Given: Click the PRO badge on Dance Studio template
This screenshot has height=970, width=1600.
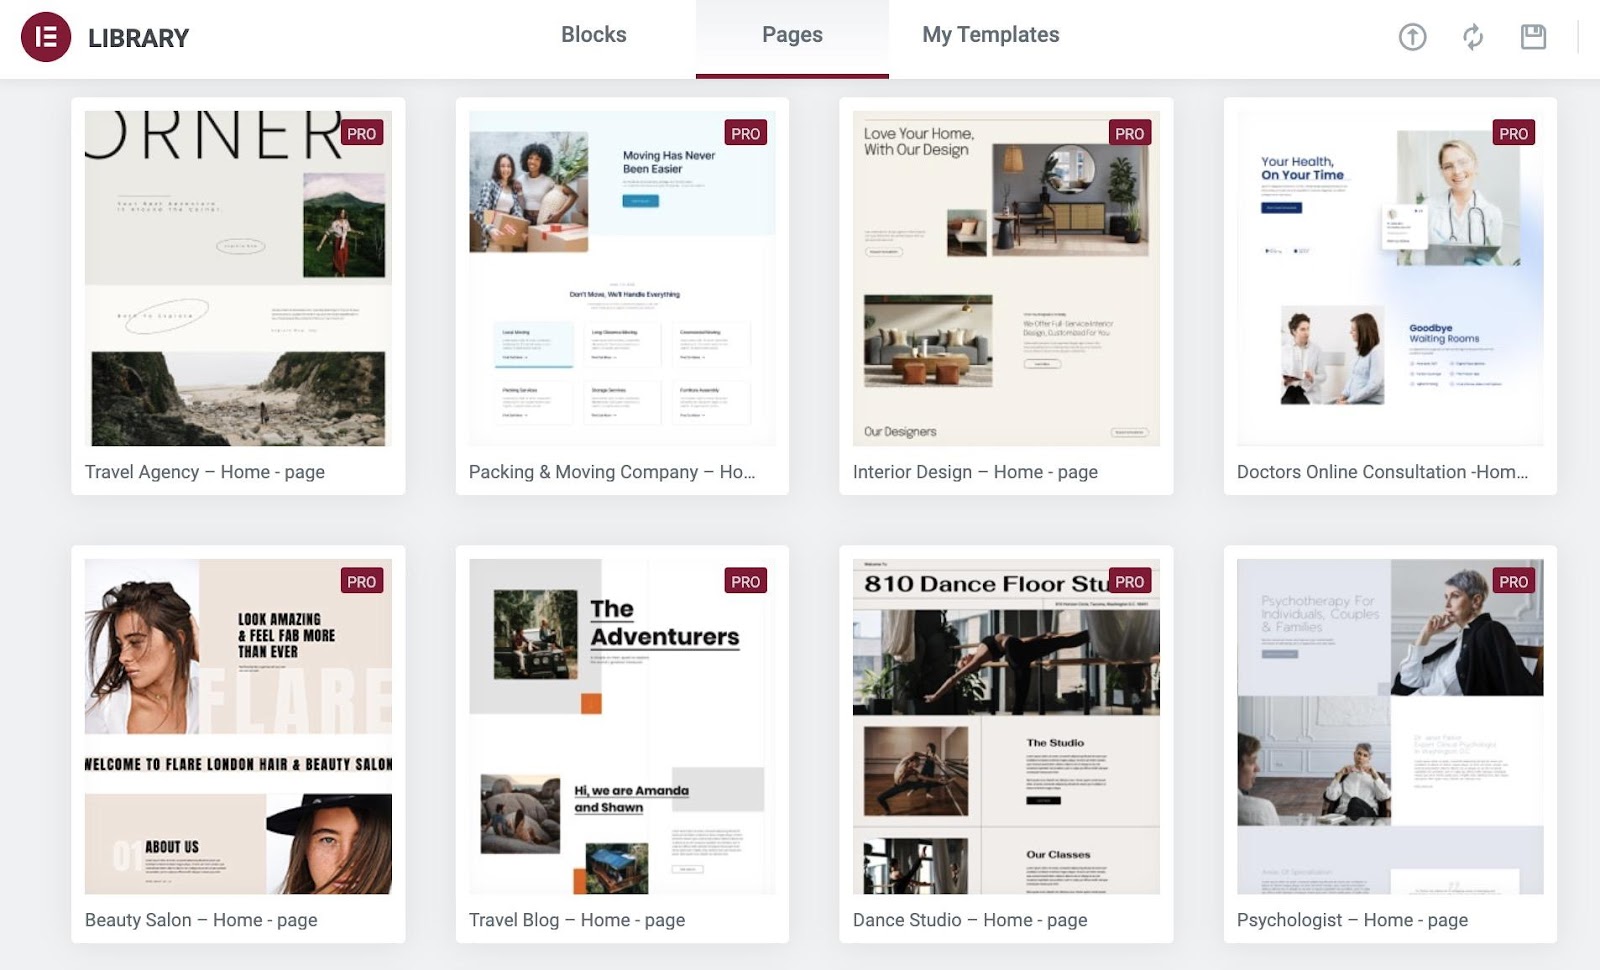Looking at the screenshot, I should (x=1129, y=580).
